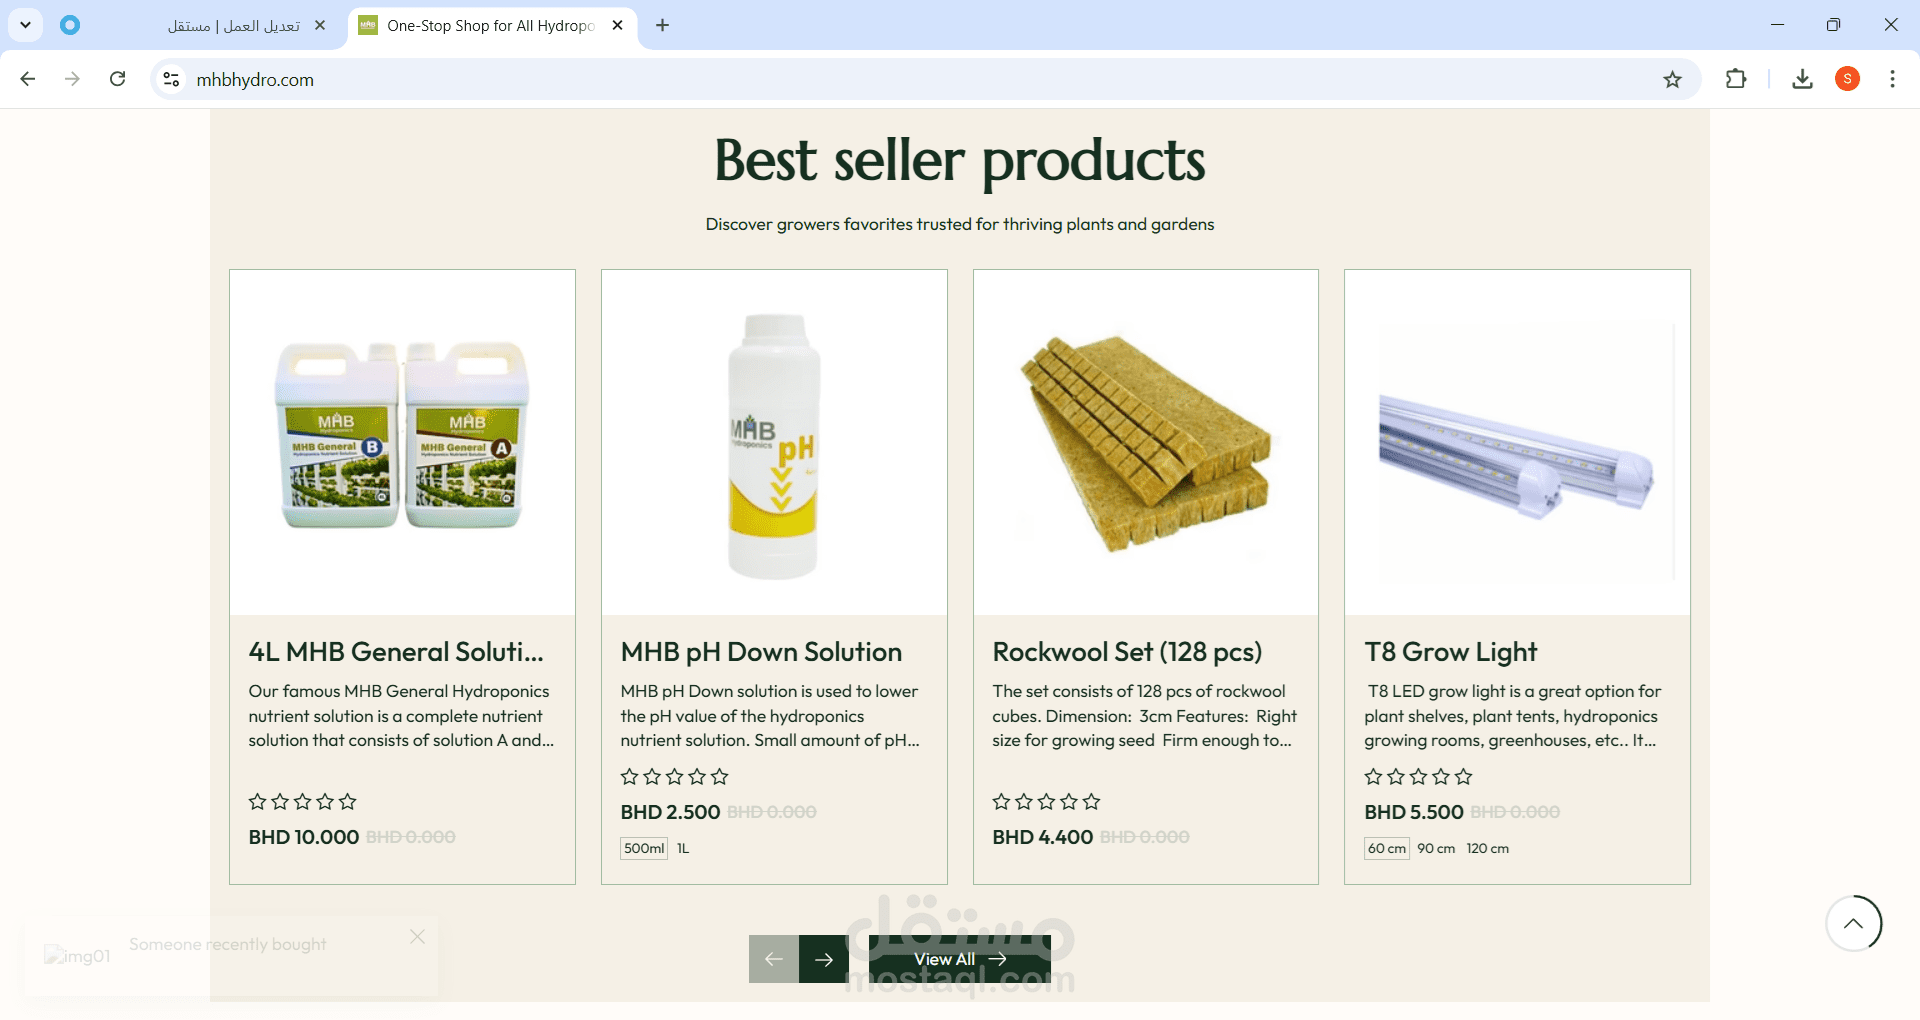The width and height of the screenshot is (1920, 1020).
Task: Advance carousel with the next arrow
Action: click(x=824, y=959)
